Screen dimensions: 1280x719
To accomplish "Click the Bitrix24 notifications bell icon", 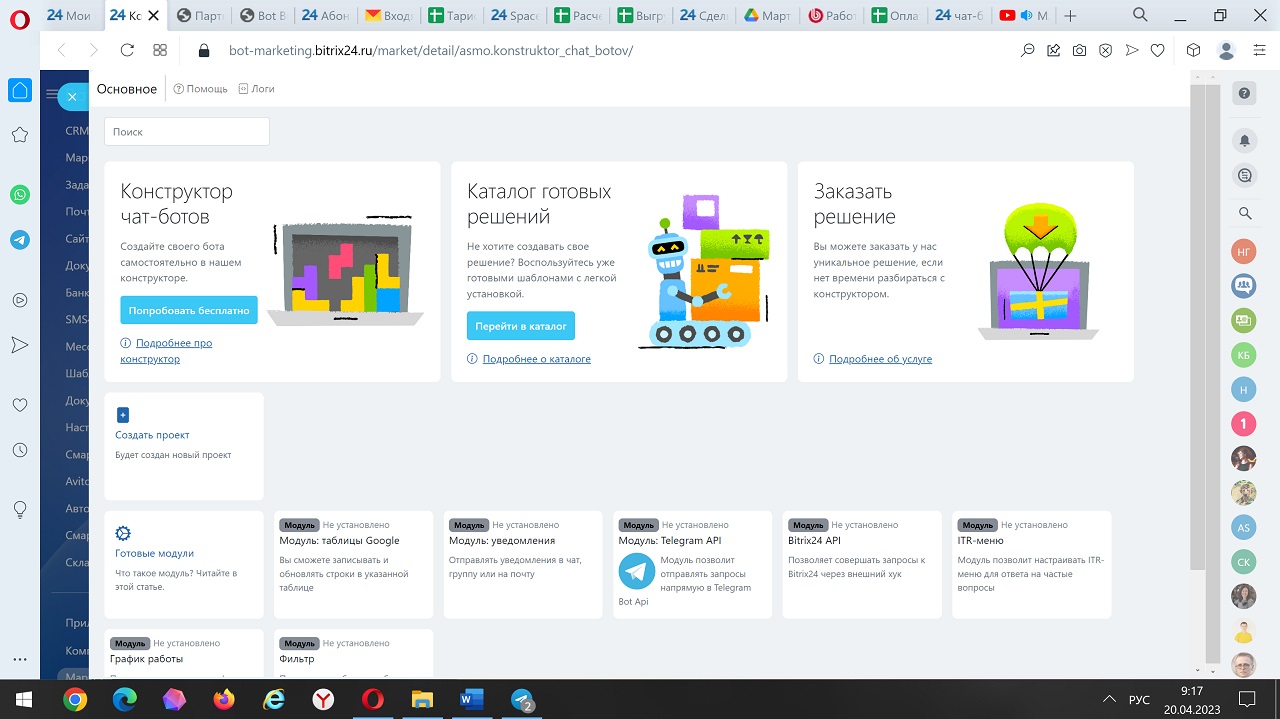I will pos(1244,141).
